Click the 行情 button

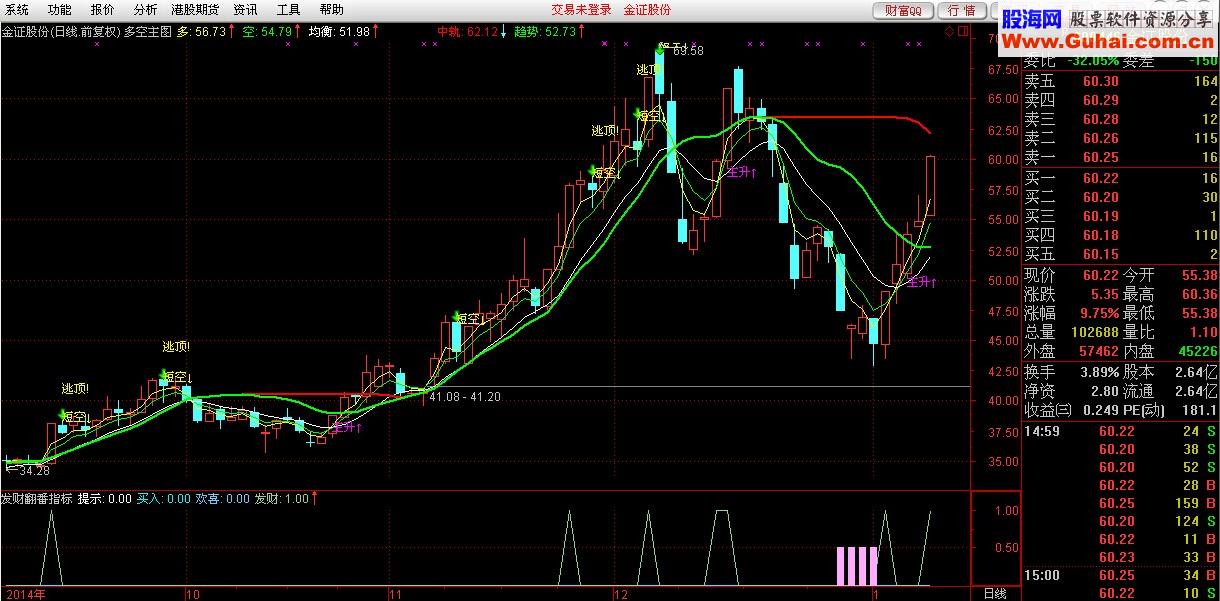961,10
